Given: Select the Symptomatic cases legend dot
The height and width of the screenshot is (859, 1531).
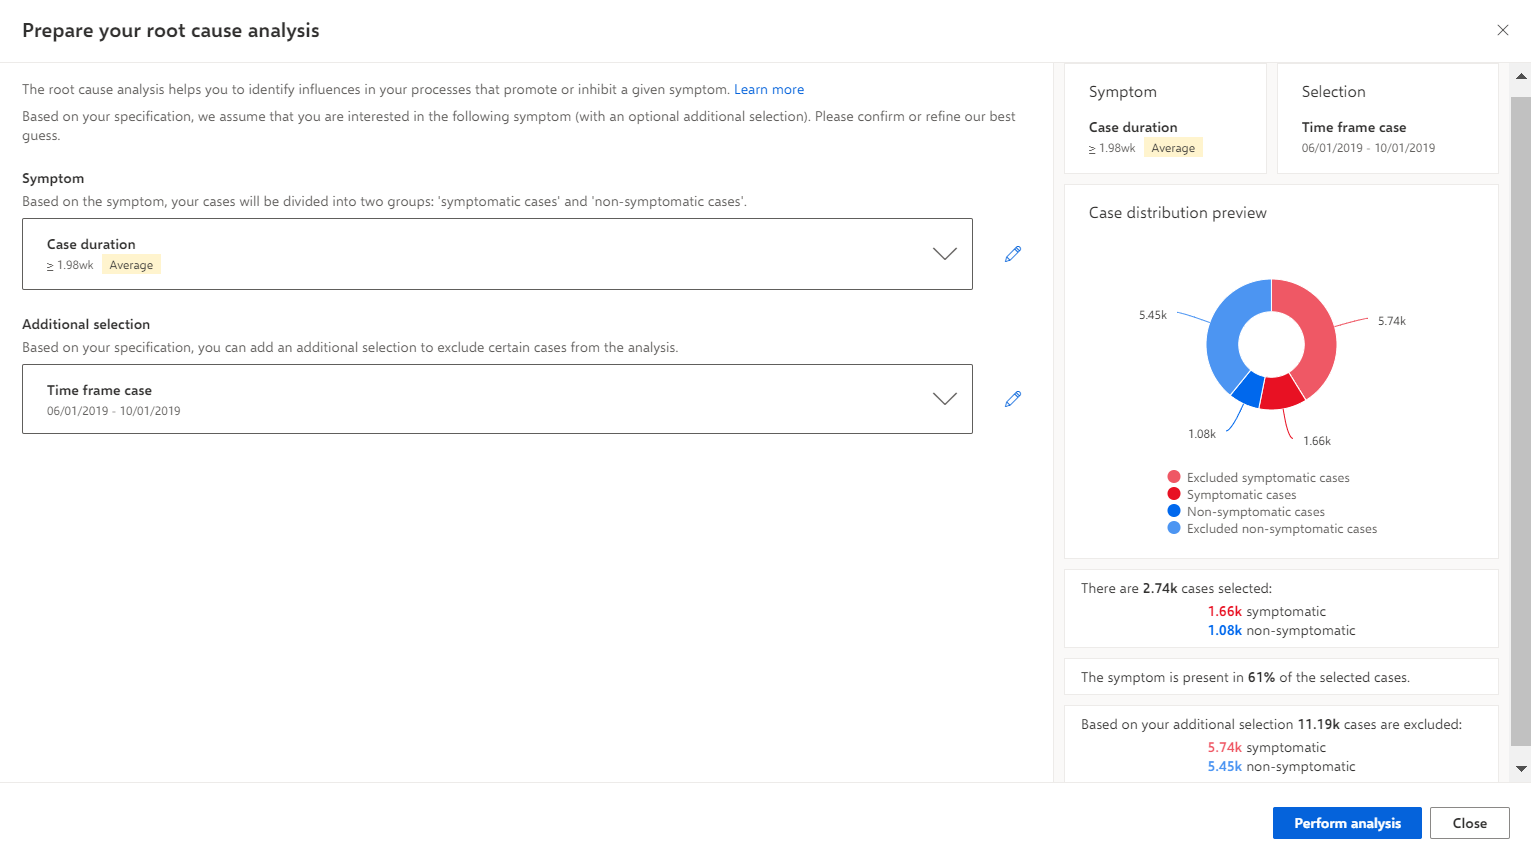Looking at the screenshot, I should pos(1174,494).
